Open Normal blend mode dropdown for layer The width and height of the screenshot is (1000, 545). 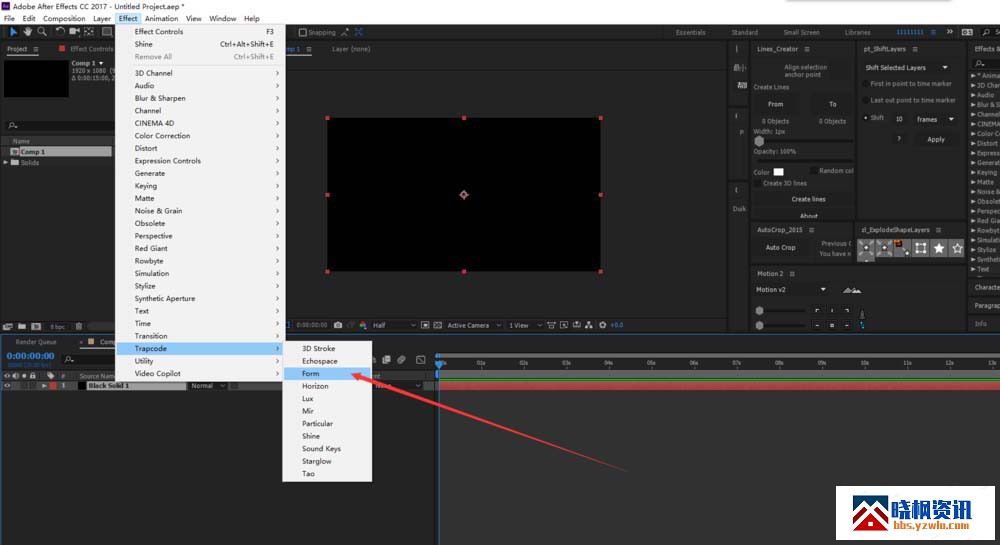(208, 386)
